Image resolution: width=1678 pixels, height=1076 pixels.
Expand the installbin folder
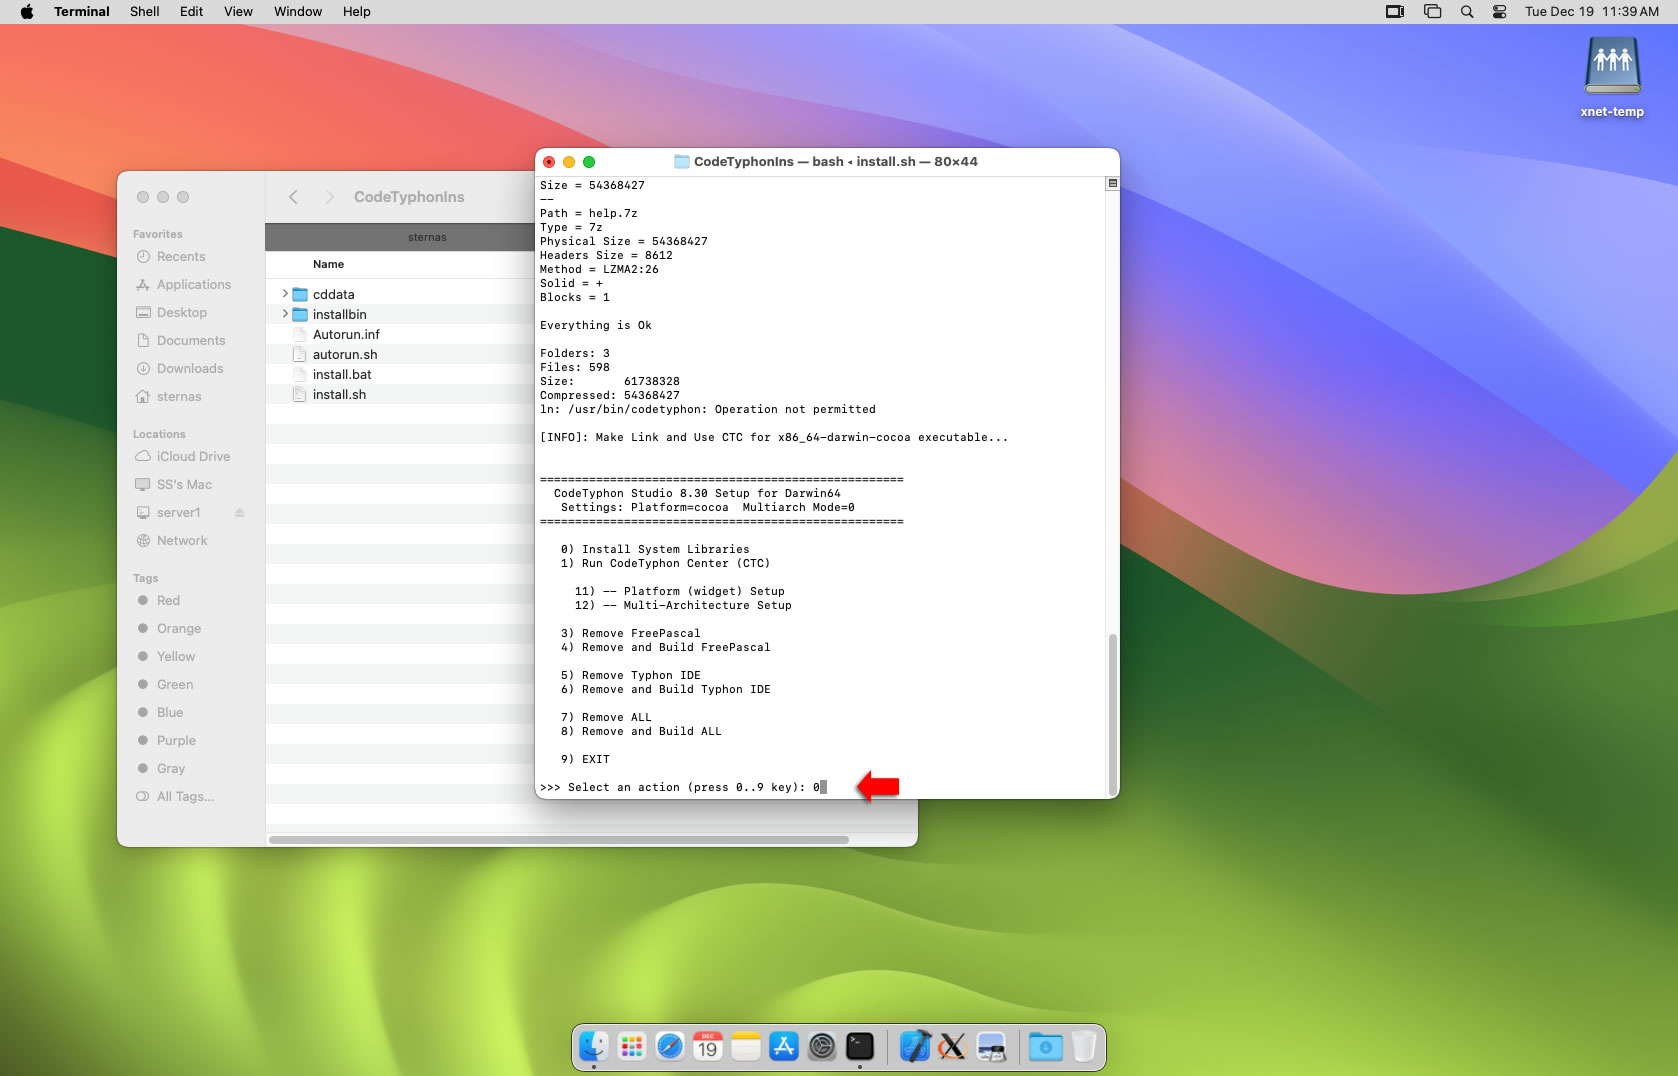[285, 314]
